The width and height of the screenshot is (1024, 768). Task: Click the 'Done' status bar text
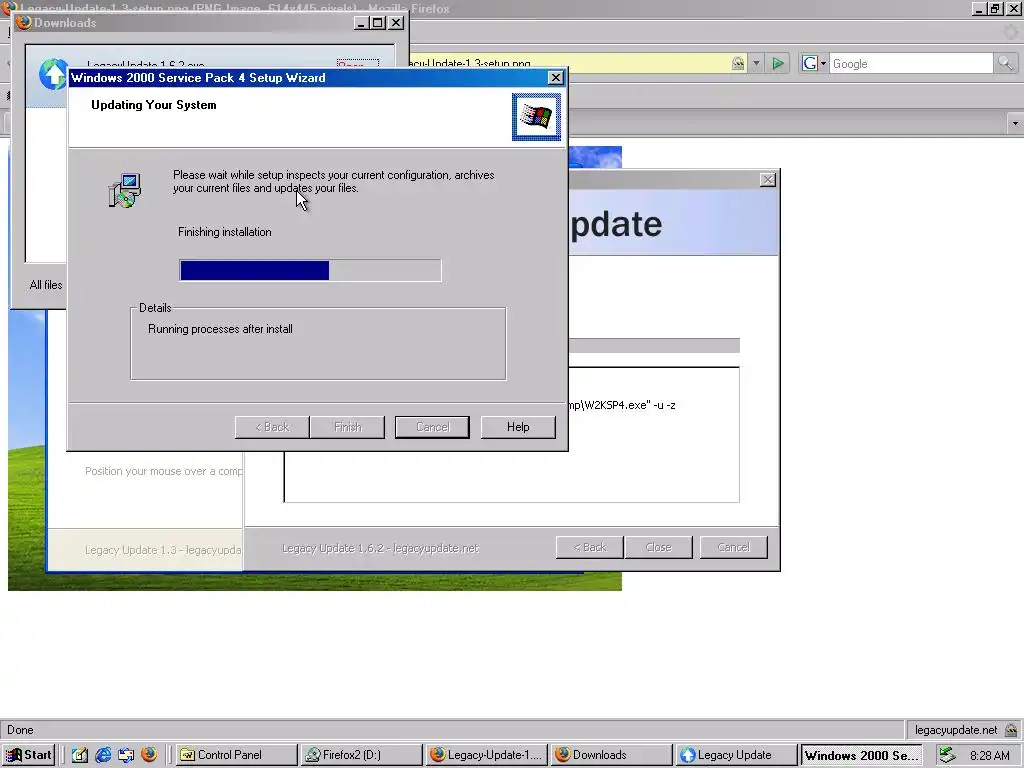point(20,730)
